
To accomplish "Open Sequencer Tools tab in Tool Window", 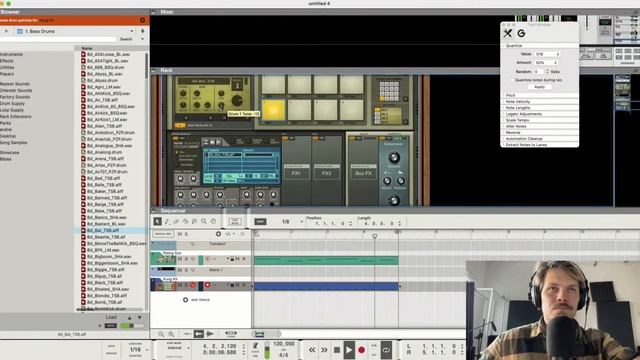I will pyautogui.click(x=507, y=33).
